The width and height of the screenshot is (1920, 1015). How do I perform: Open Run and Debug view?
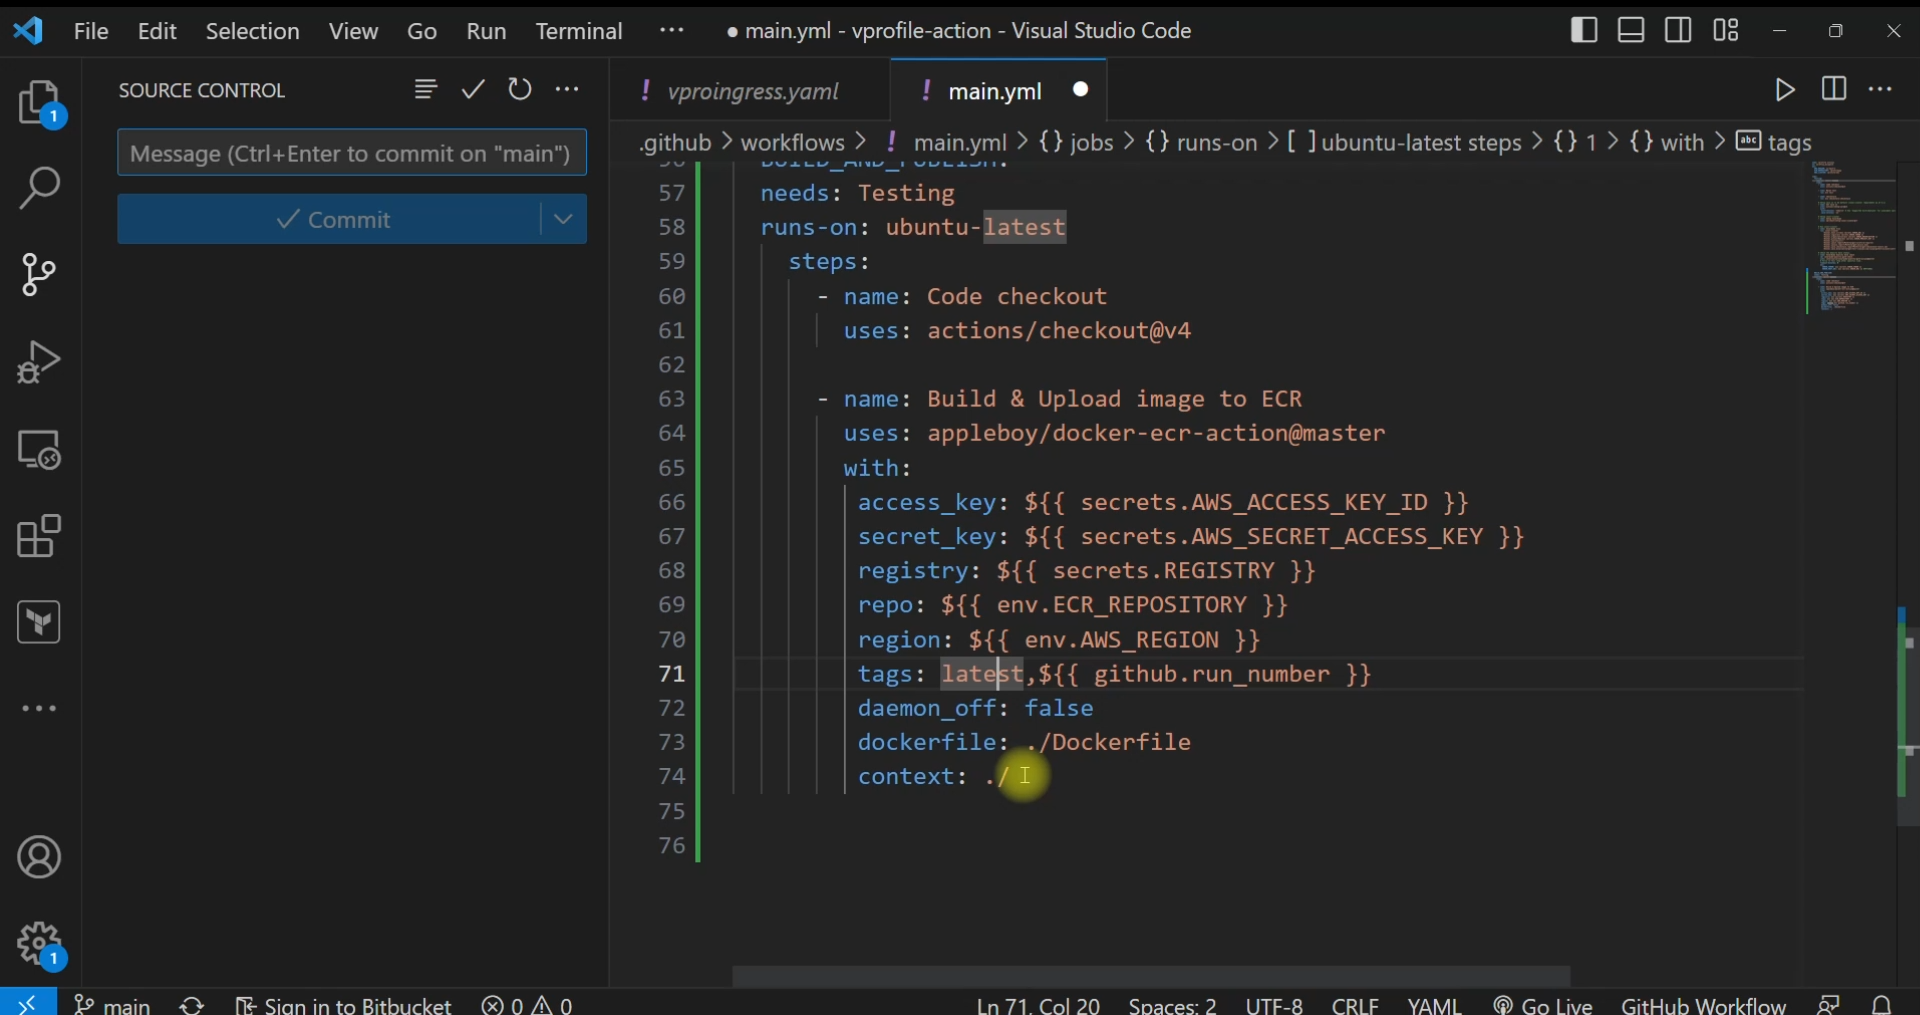pyautogui.click(x=40, y=362)
